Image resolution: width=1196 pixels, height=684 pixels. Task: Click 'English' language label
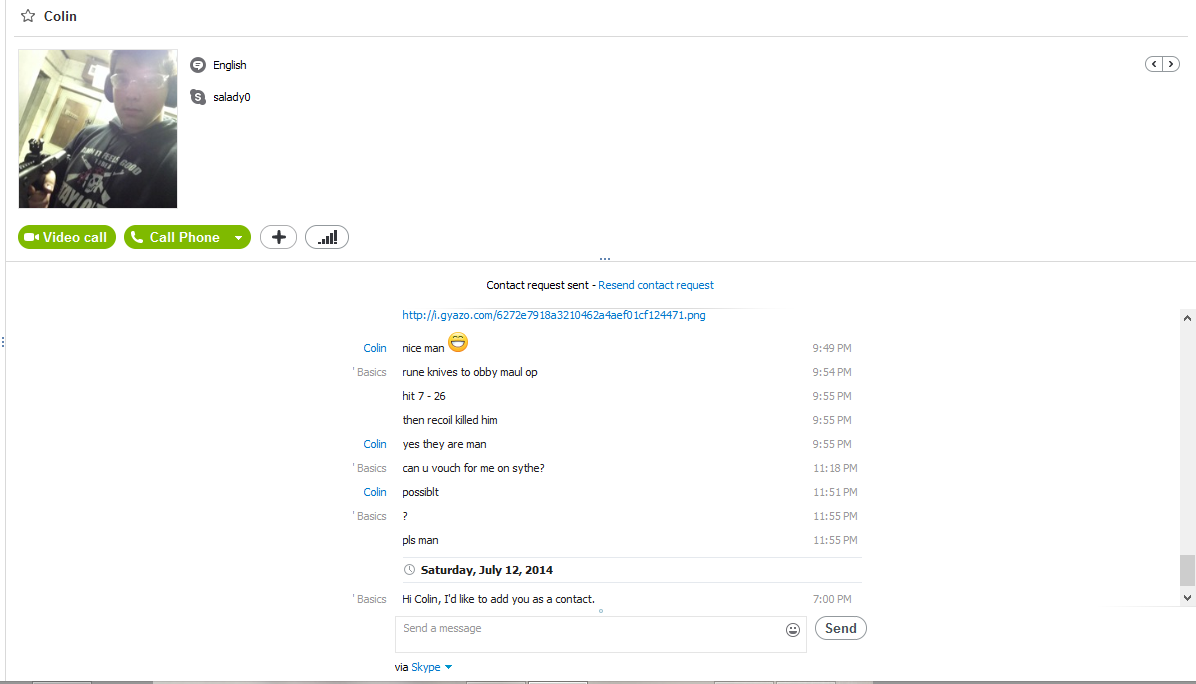pos(230,65)
